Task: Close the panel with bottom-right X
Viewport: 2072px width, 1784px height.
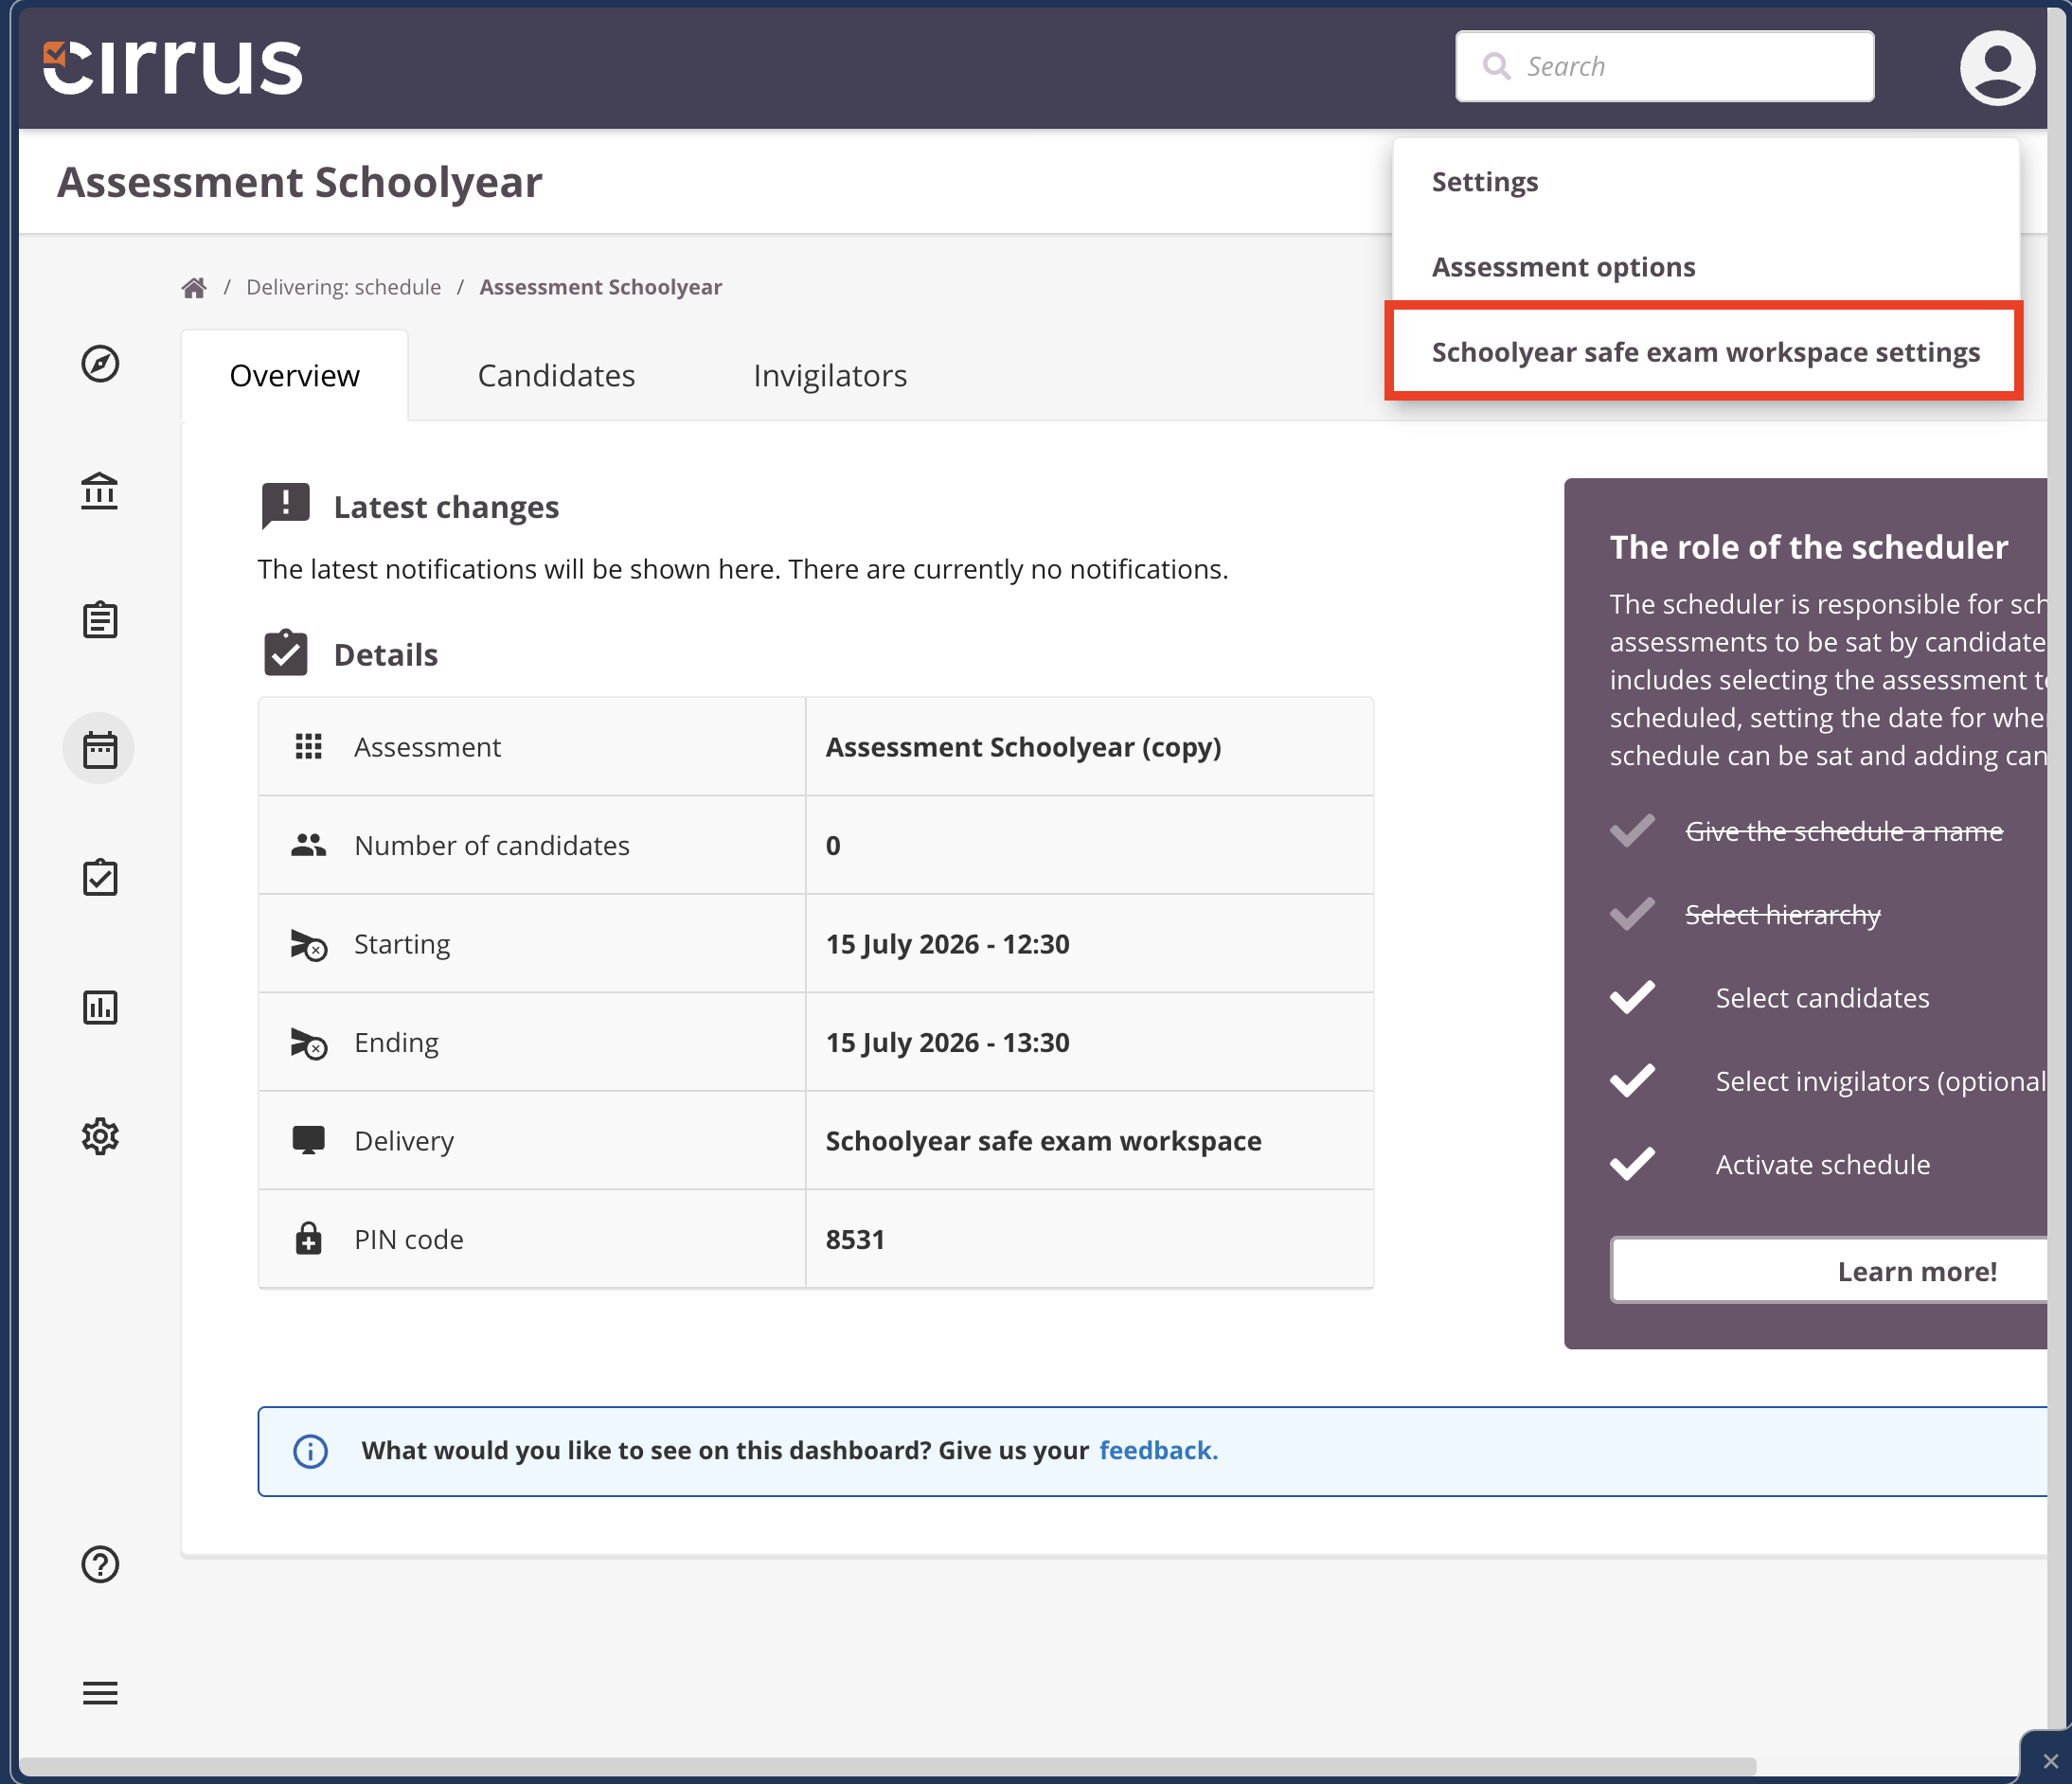Action: tap(2050, 1761)
